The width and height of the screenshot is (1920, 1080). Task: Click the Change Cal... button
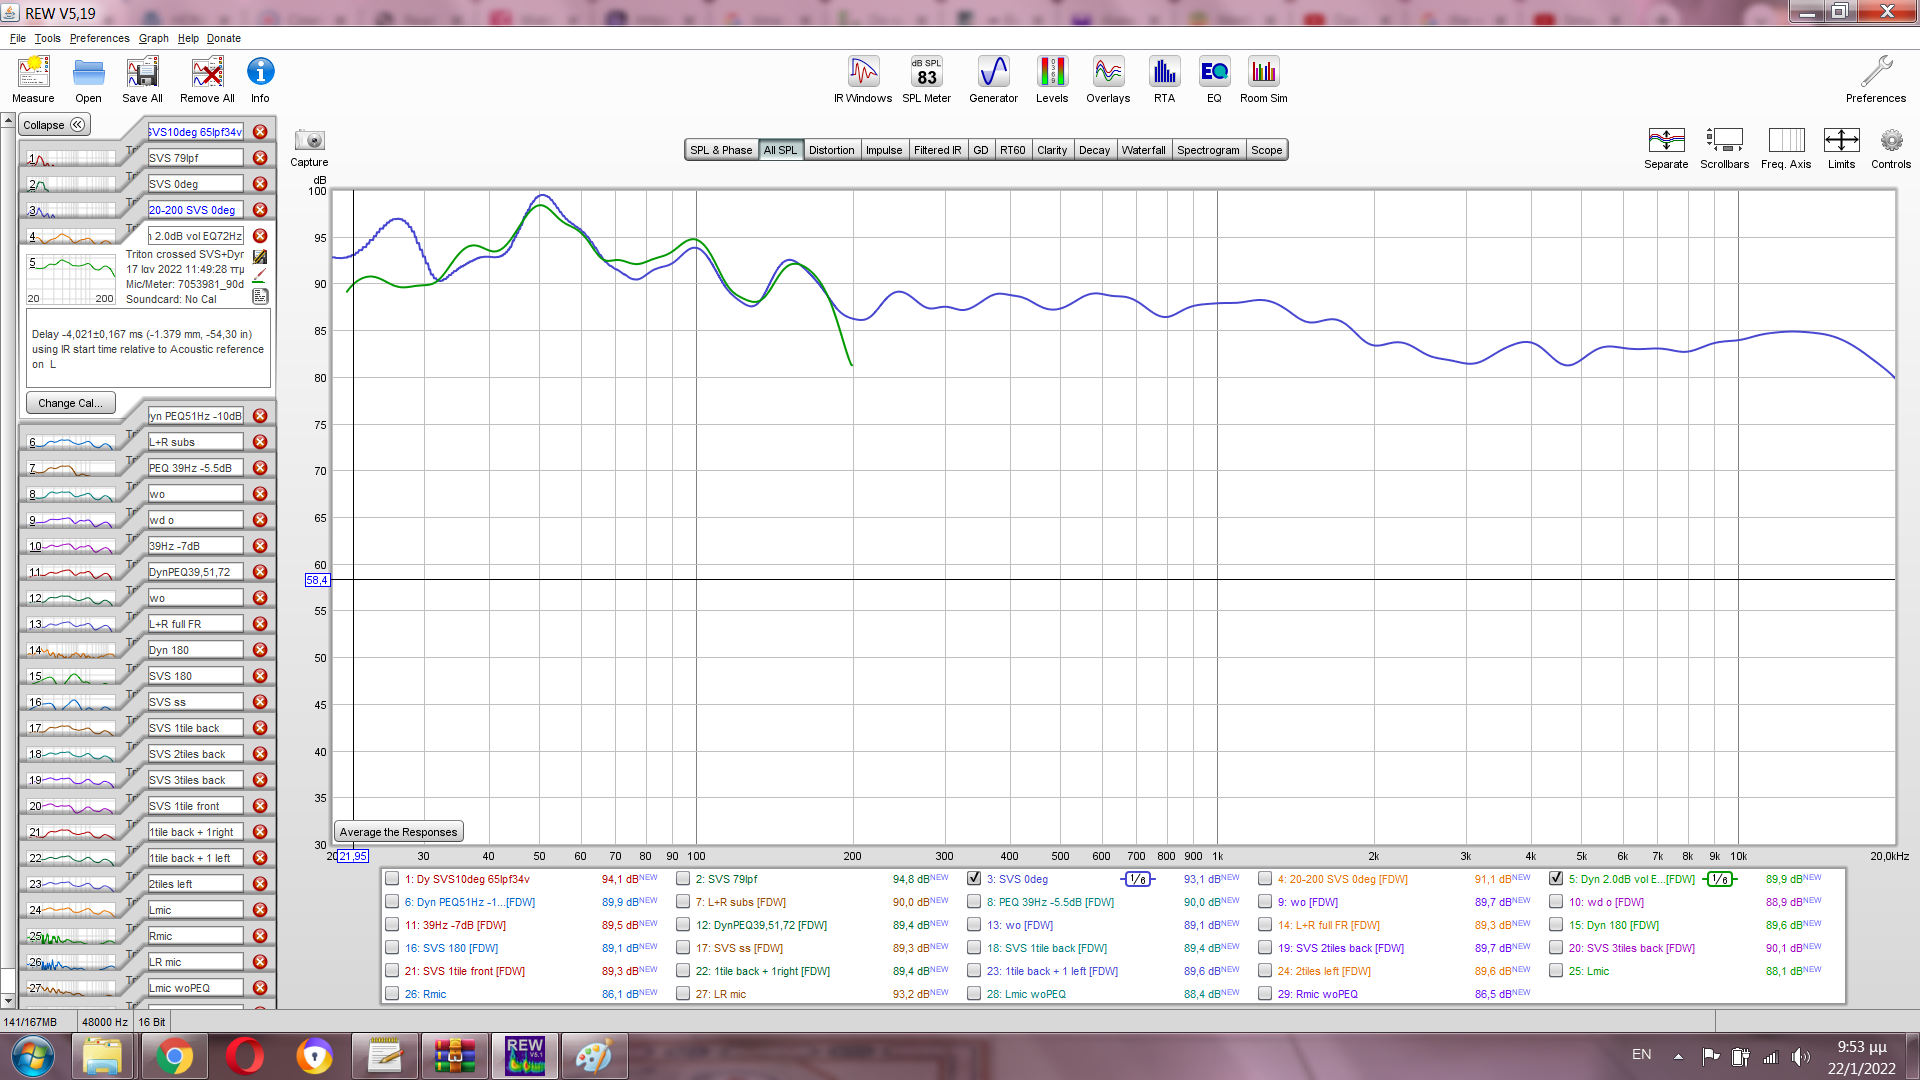tap(70, 403)
